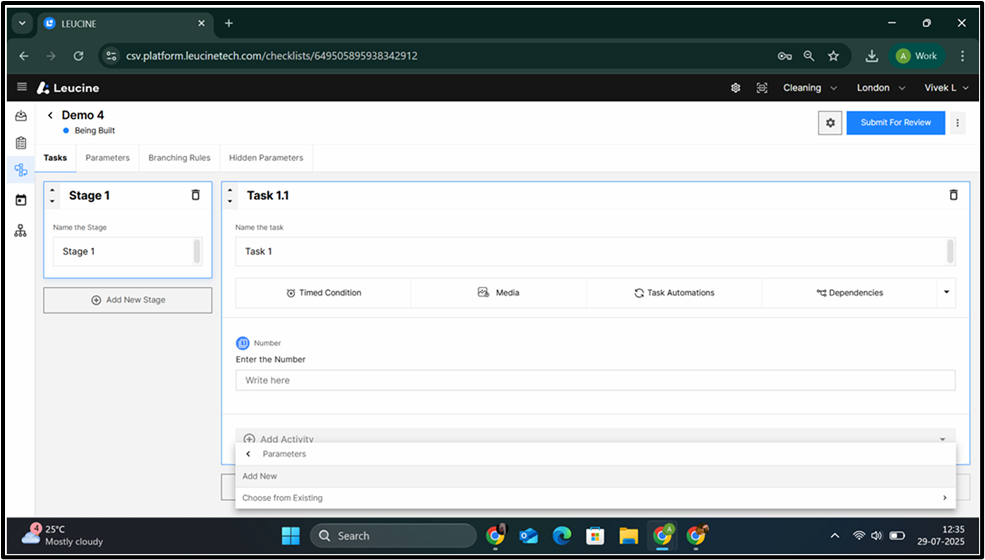Open the checklist clipboard icon in sidebar
This screenshot has height=560, width=985.
tap(21, 143)
